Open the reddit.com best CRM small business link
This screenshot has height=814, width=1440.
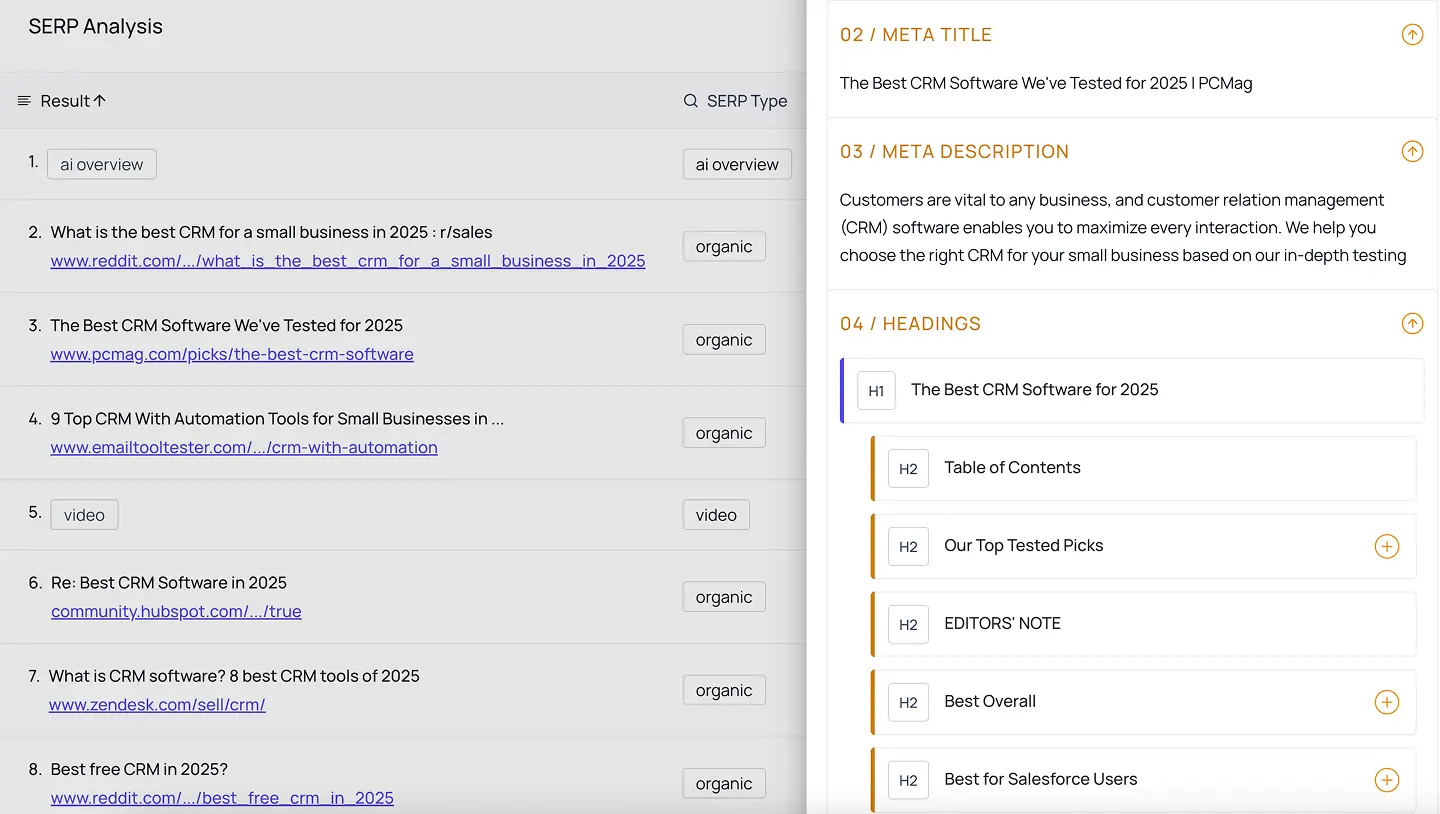(348, 261)
